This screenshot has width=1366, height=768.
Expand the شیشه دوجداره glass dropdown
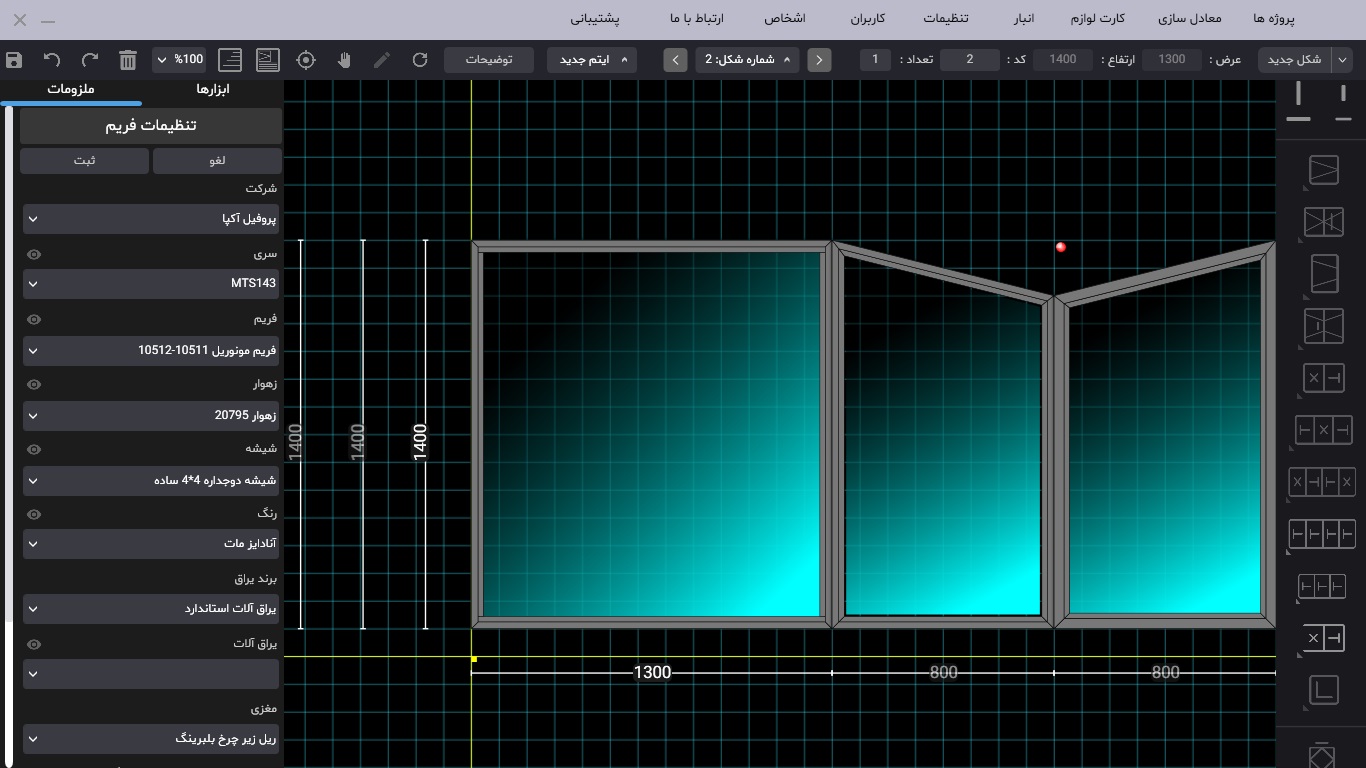tap(151, 481)
